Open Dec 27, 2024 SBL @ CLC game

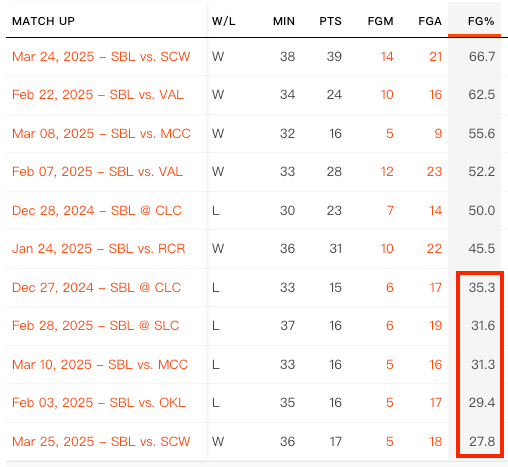[96, 288]
